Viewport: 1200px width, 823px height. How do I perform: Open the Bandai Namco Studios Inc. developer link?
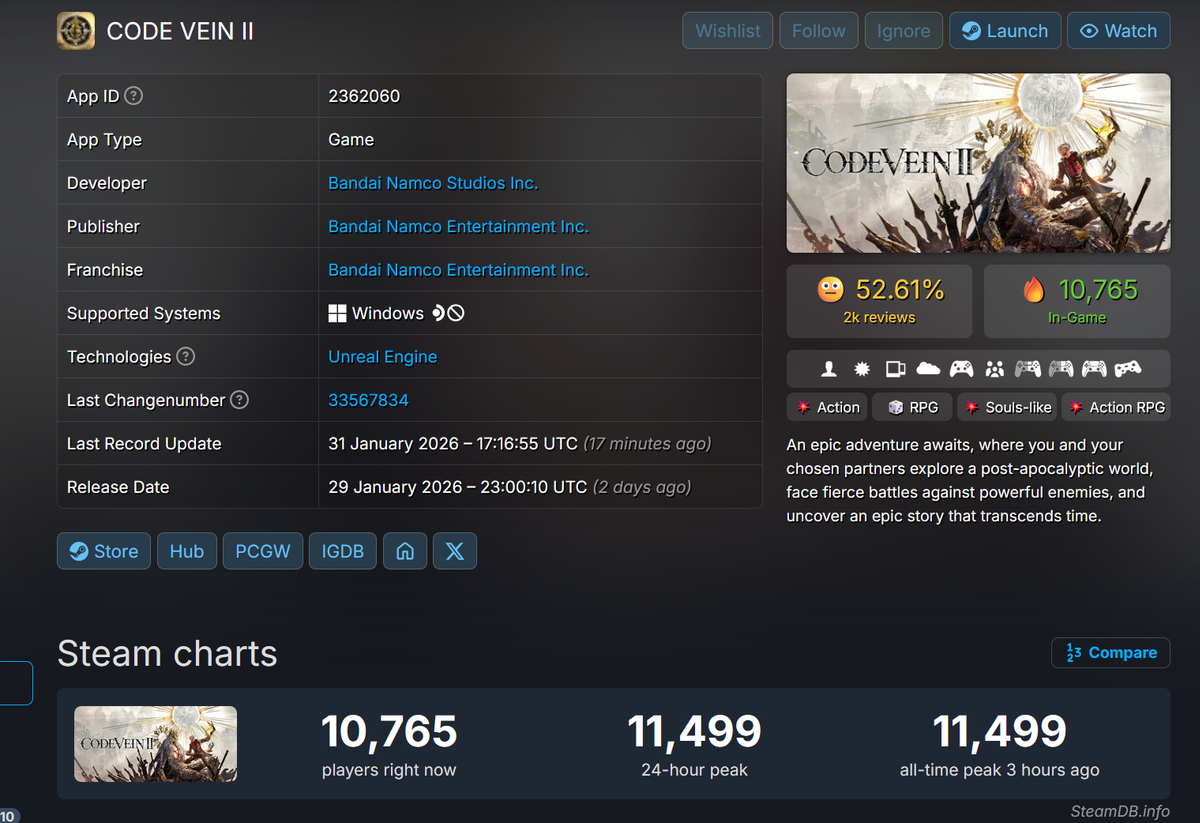pyautogui.click(x=433, y=183)
